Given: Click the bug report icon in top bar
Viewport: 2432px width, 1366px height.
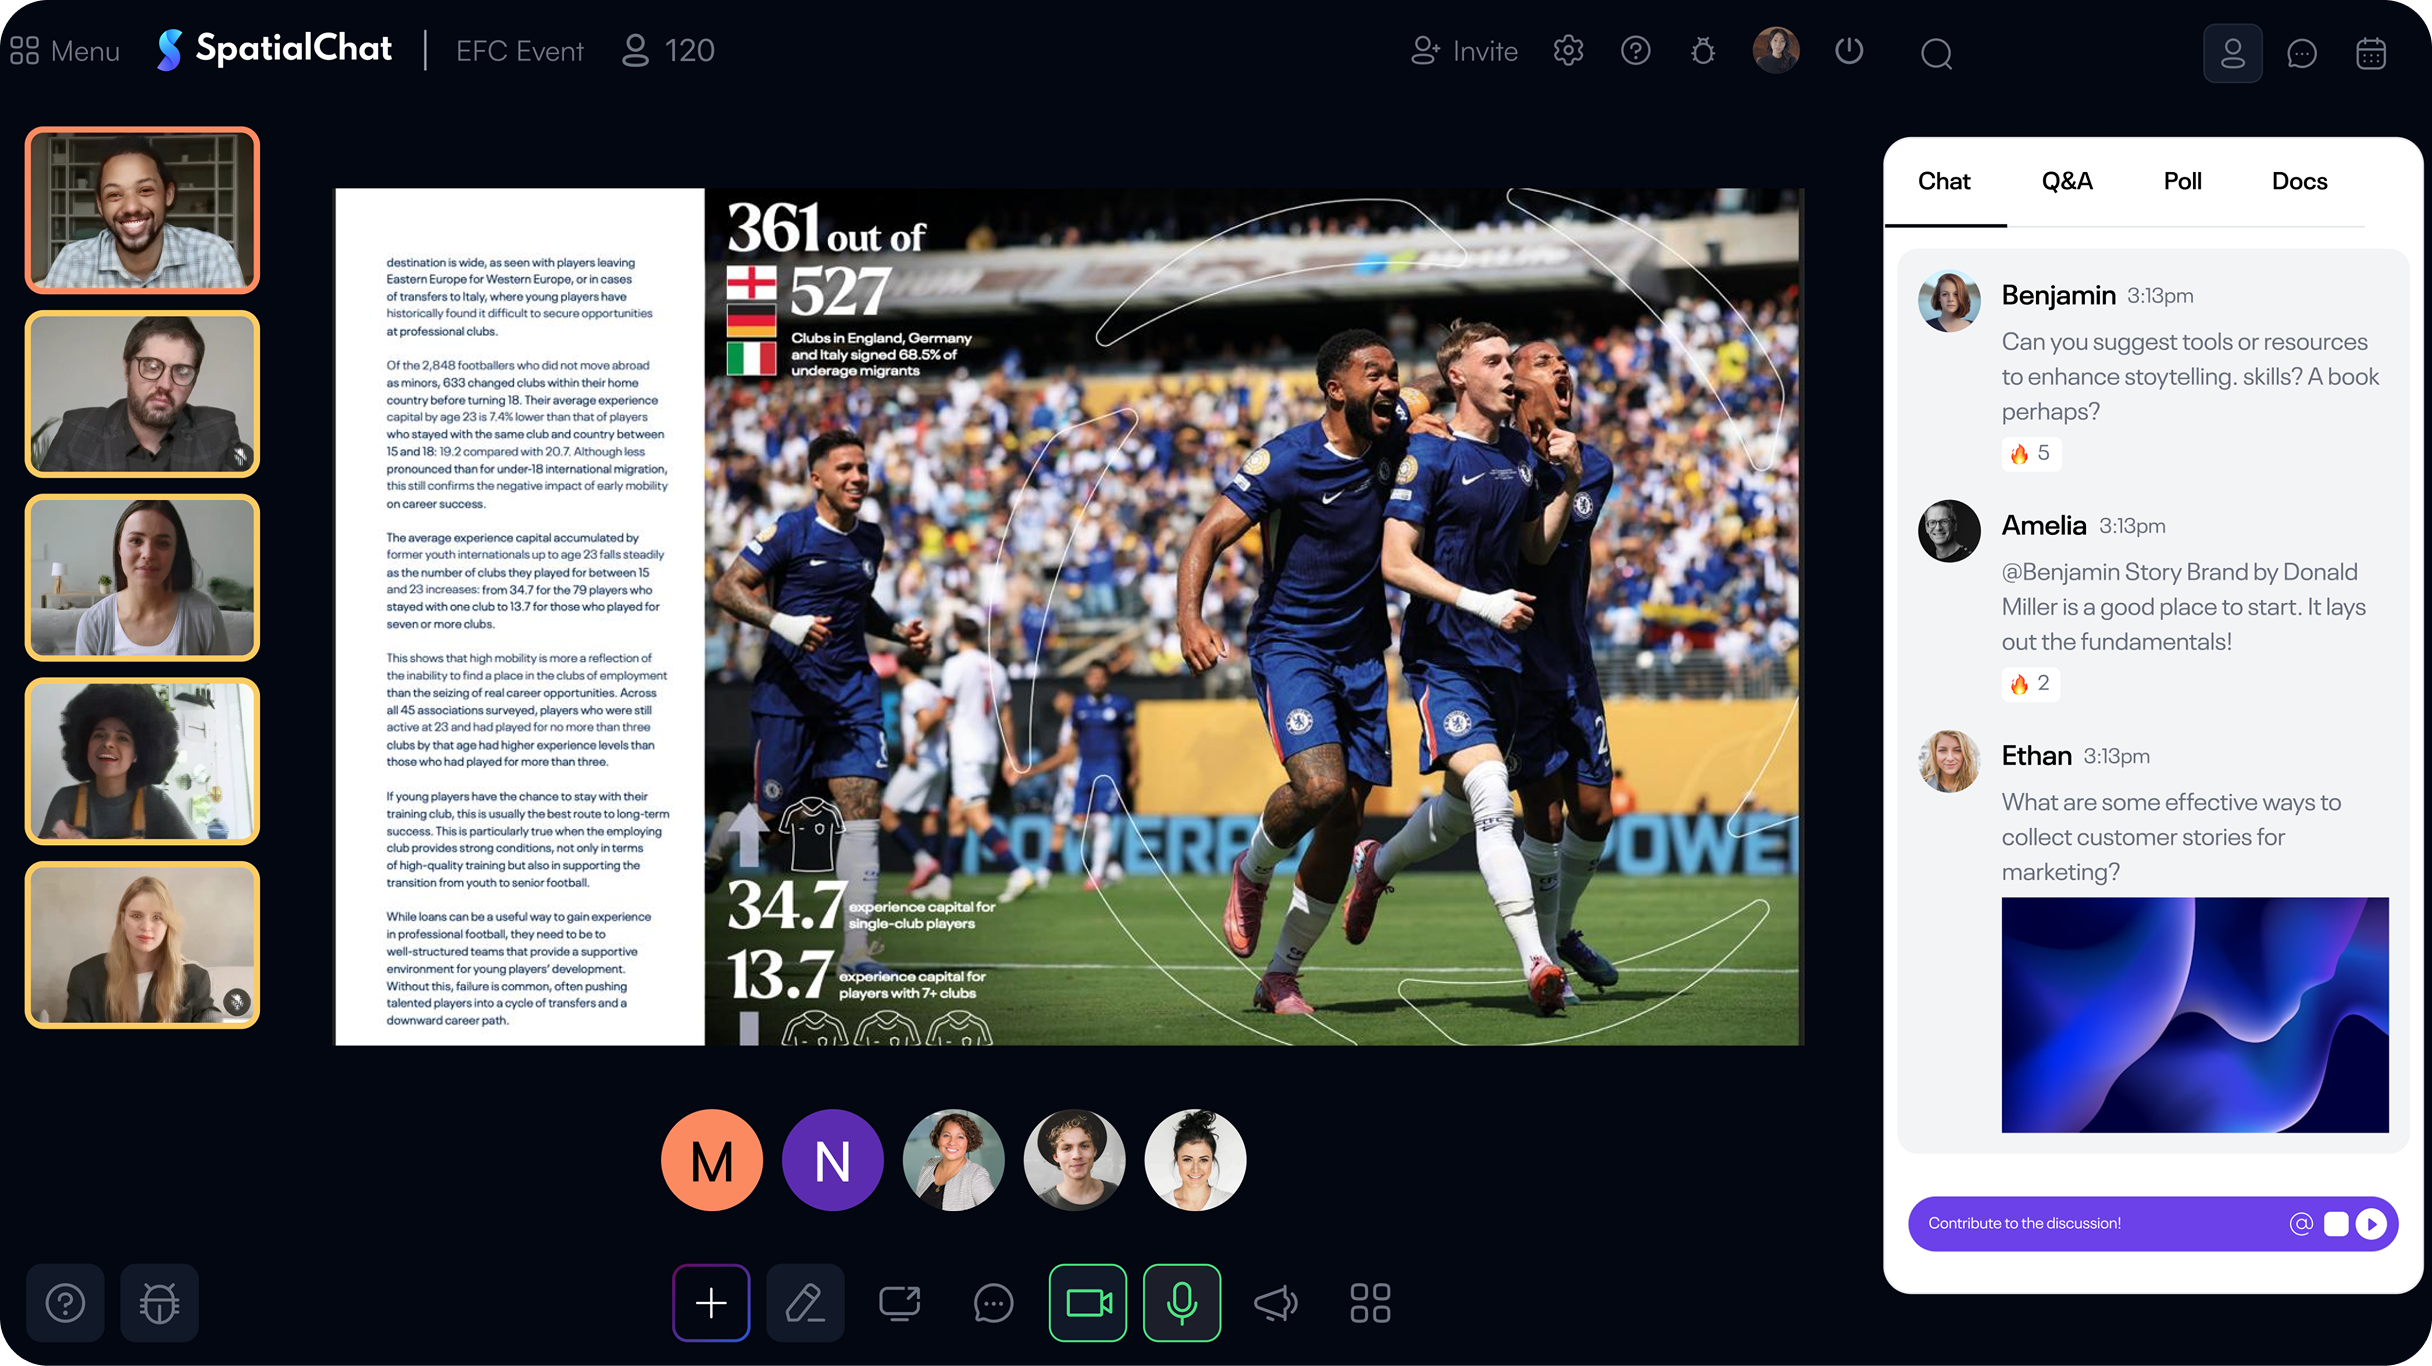Looking at the screenshot, I should (x=1703, y=51).
